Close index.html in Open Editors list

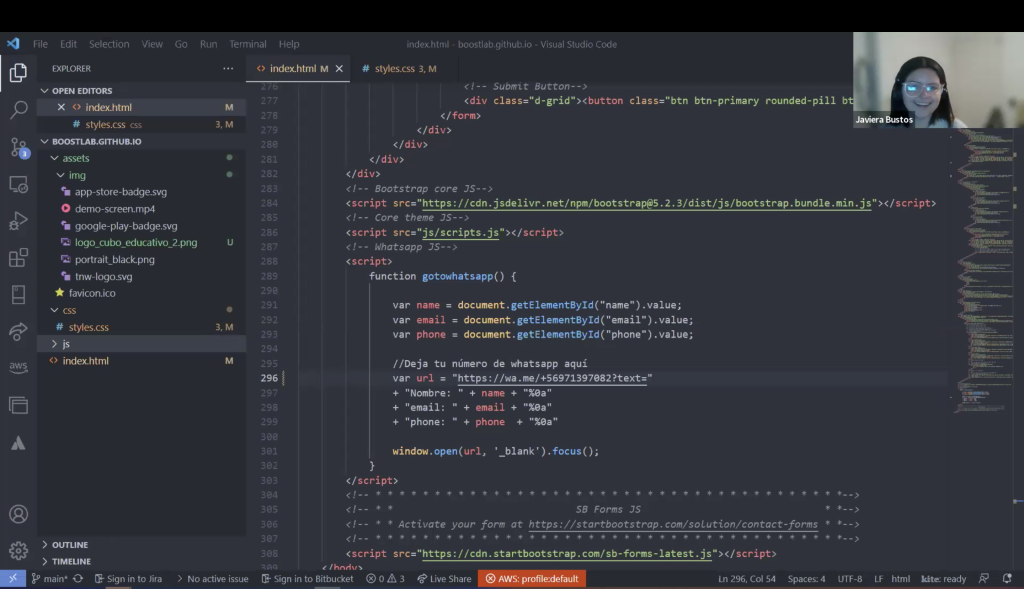click(61, 107)
